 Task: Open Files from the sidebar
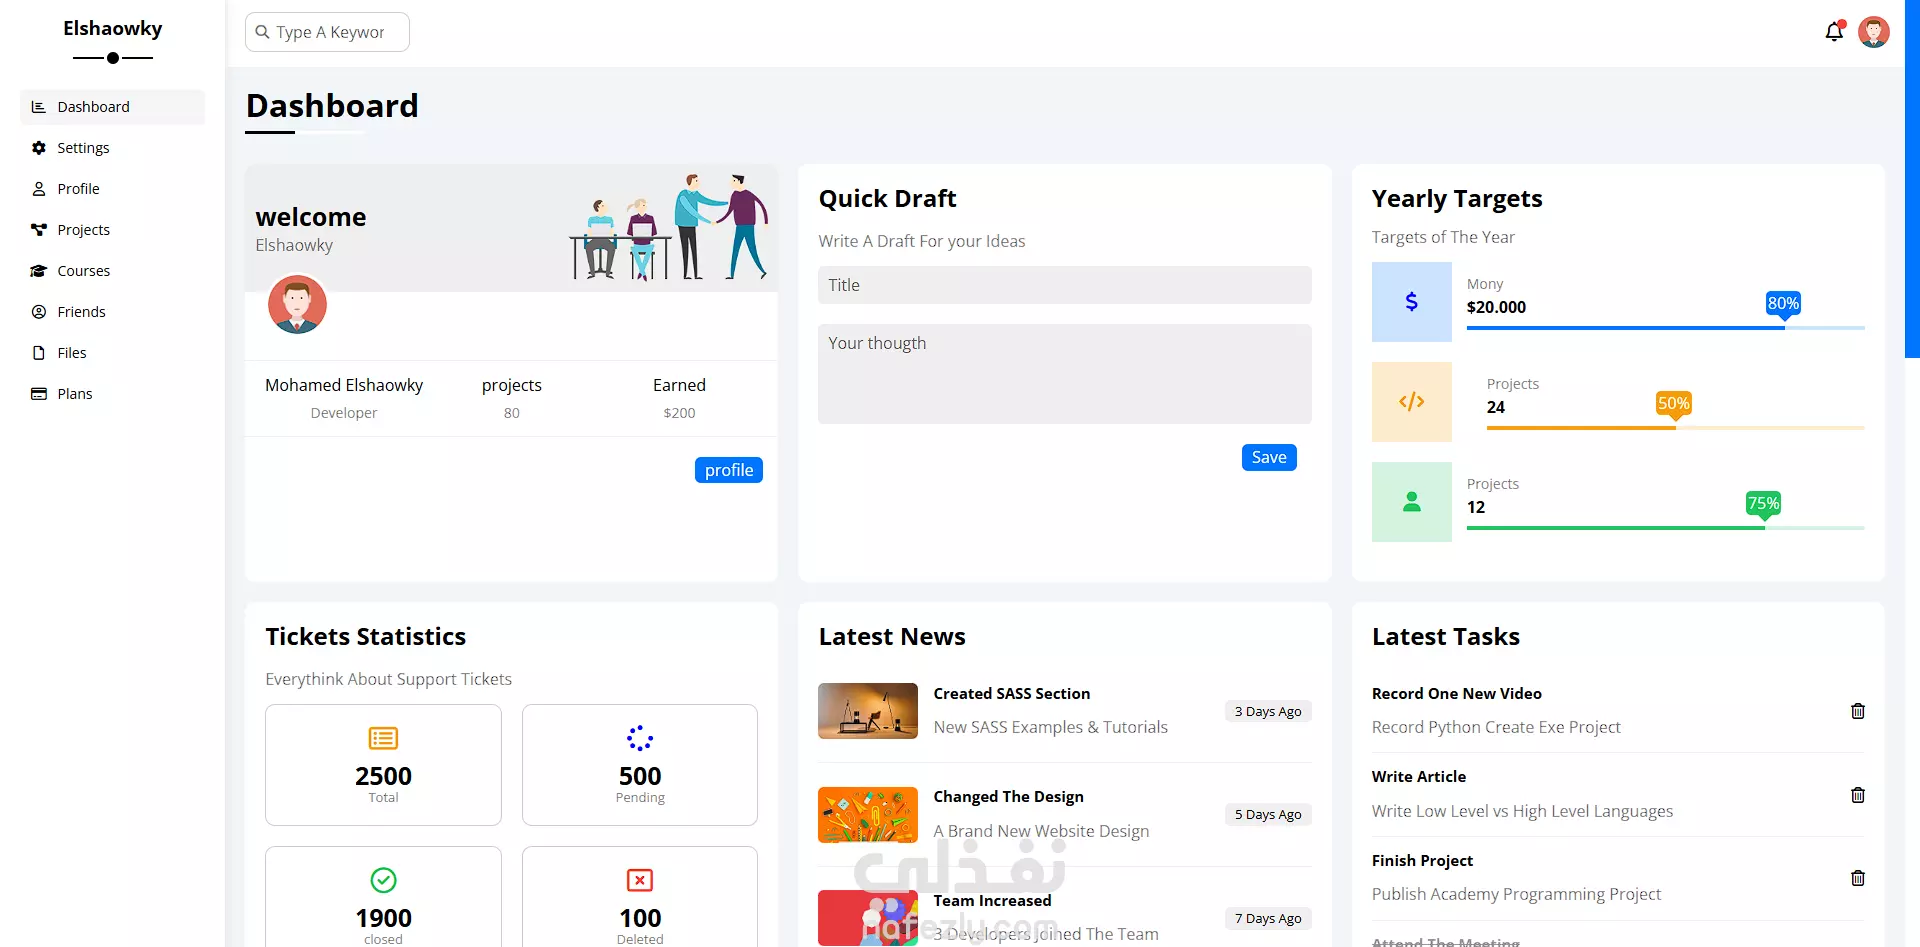[112, 353]
